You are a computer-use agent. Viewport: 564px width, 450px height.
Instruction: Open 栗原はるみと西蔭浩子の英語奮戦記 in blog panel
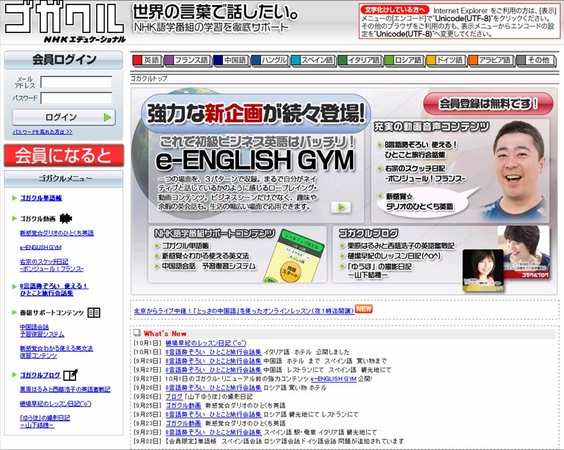[401, 246]
